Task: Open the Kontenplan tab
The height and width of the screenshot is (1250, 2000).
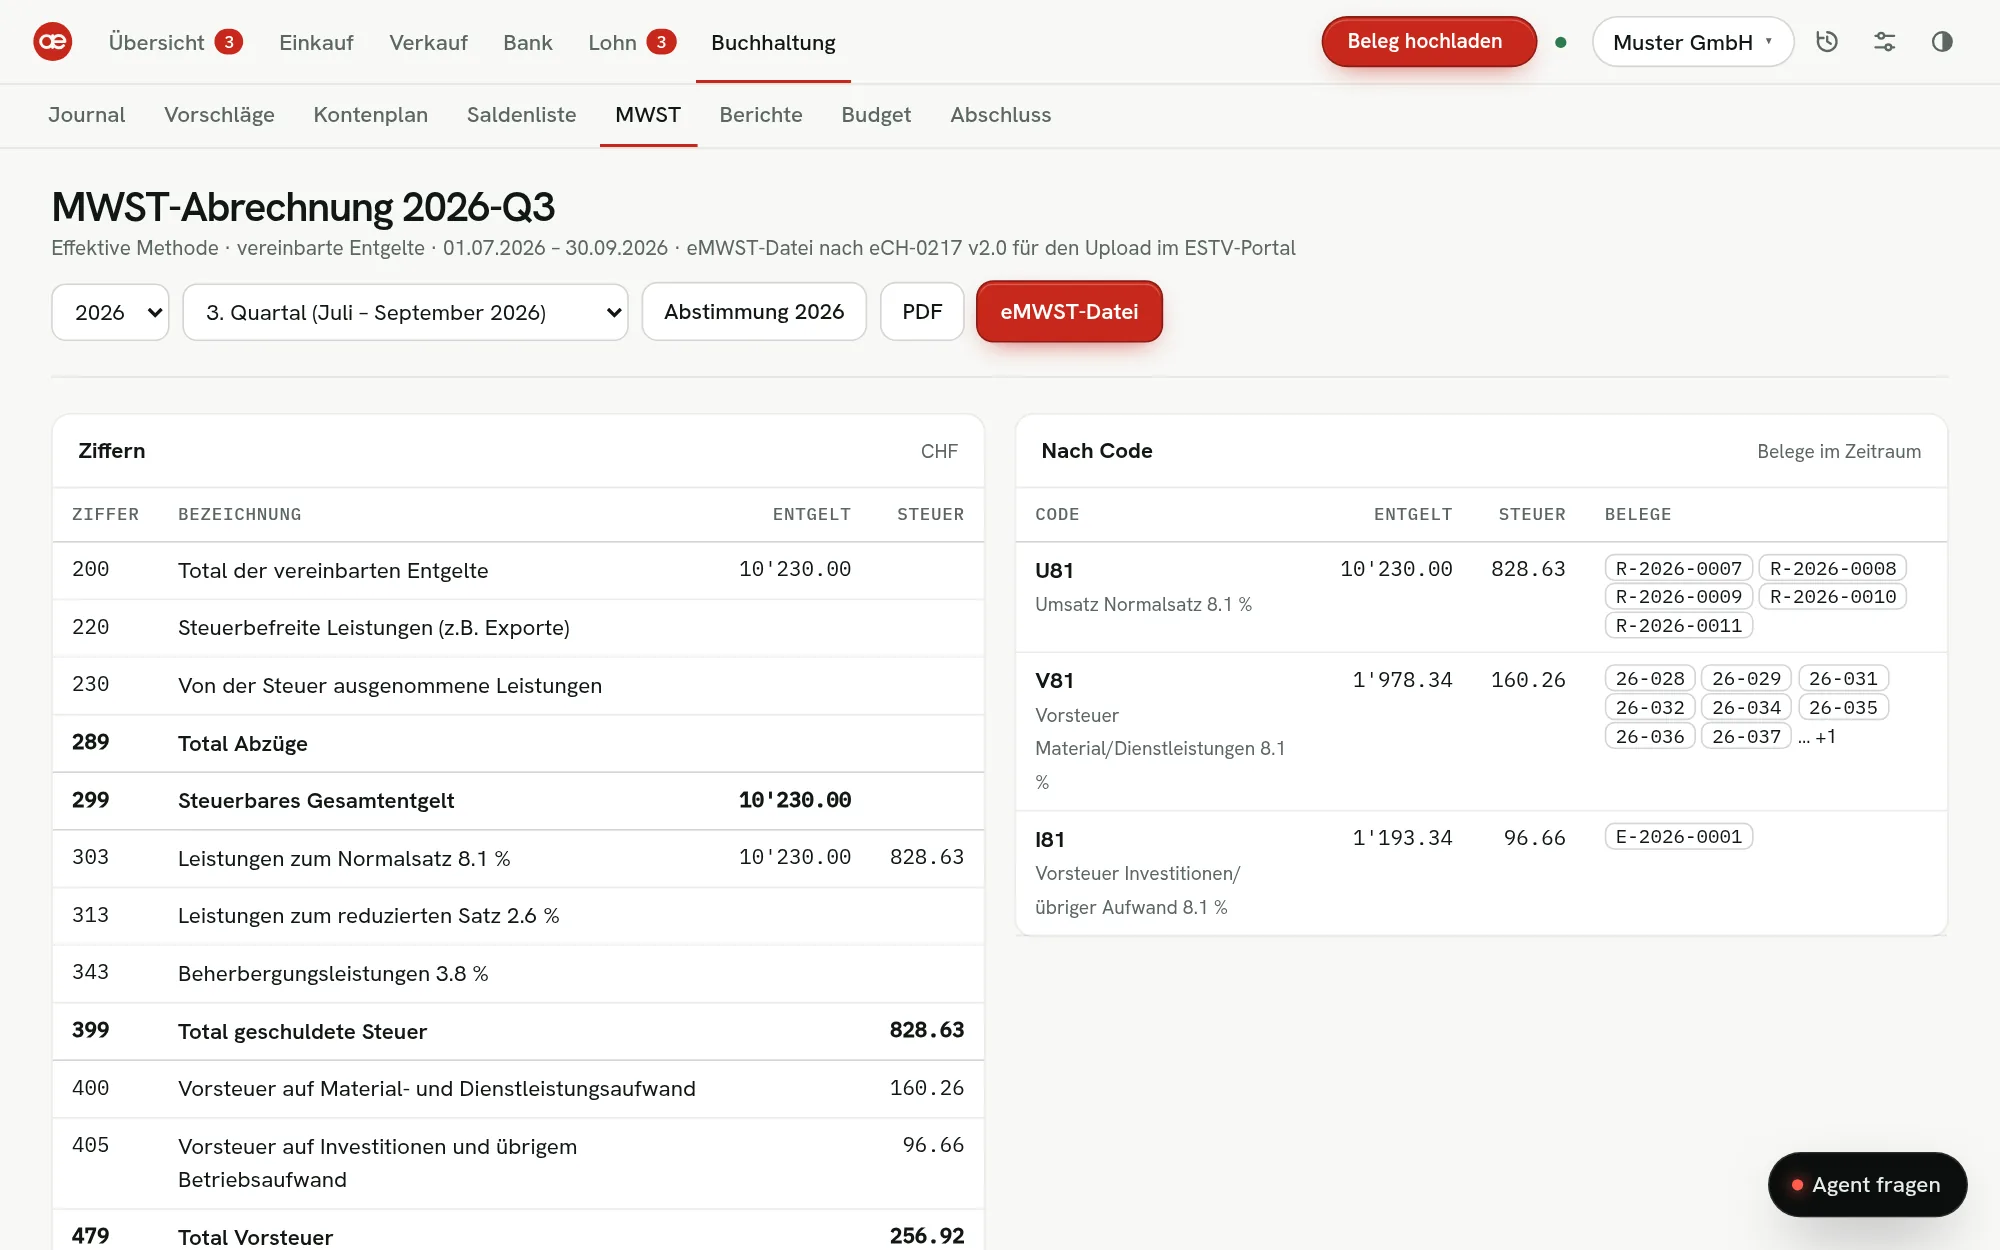Action: (x=370, y=115)
